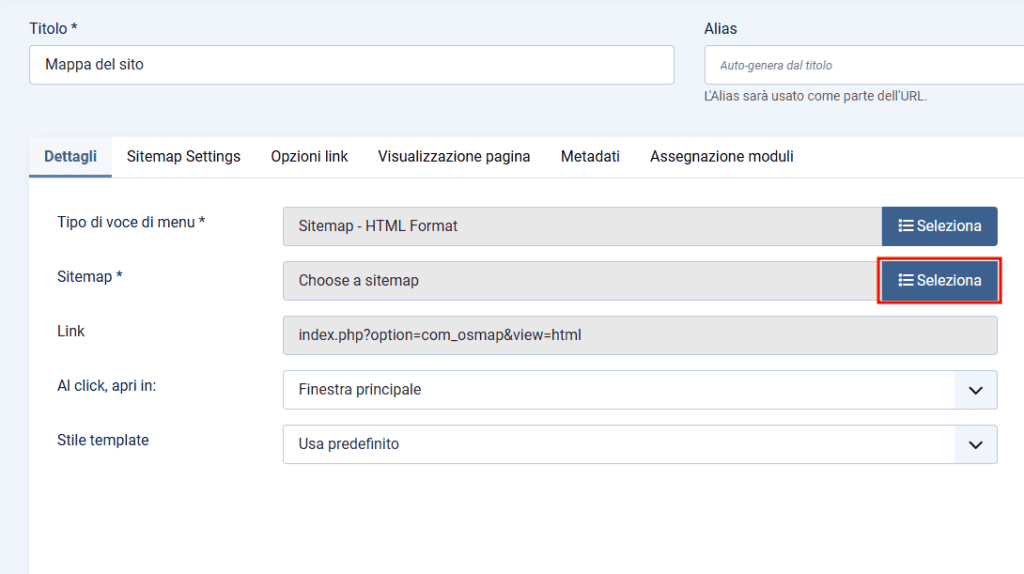Viewport: 1024px width, 574px height.
Task: Click Seleziona for Tipo di voce di menu
Action: coord(939,226)
